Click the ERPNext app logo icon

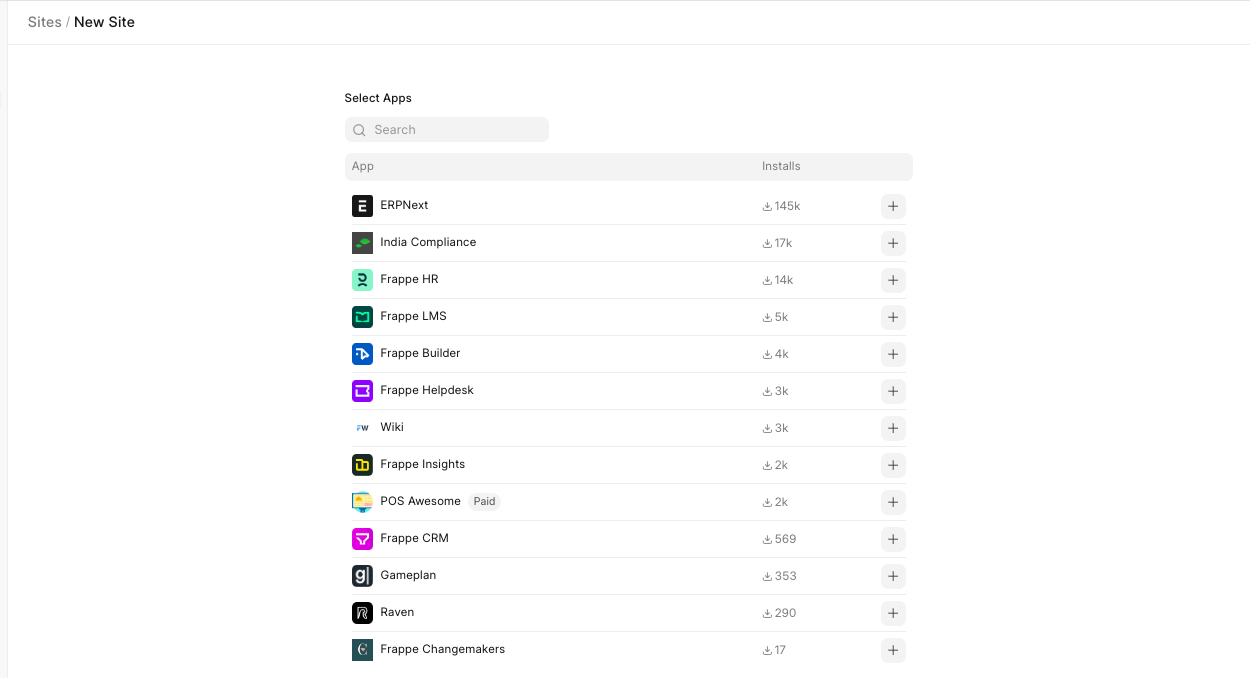tap(362, 206)
